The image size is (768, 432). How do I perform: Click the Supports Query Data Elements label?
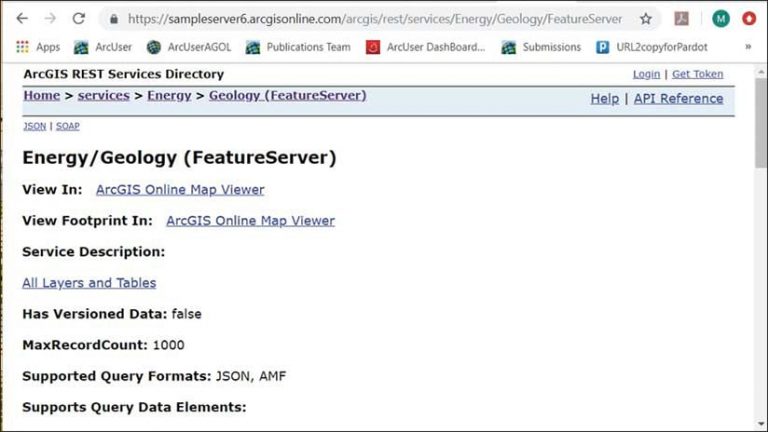(x=134, y=407)
